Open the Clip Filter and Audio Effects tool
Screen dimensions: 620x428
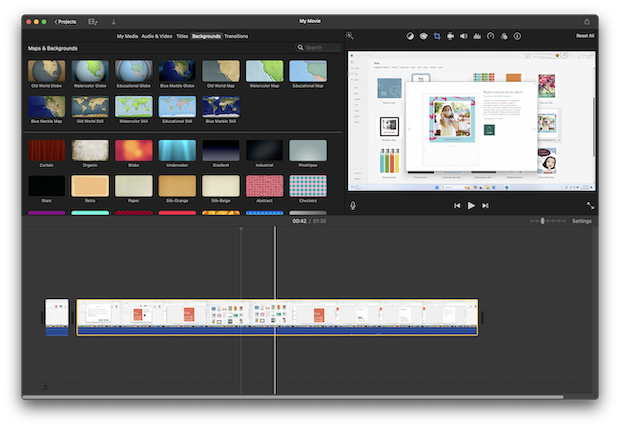[503, 36]
